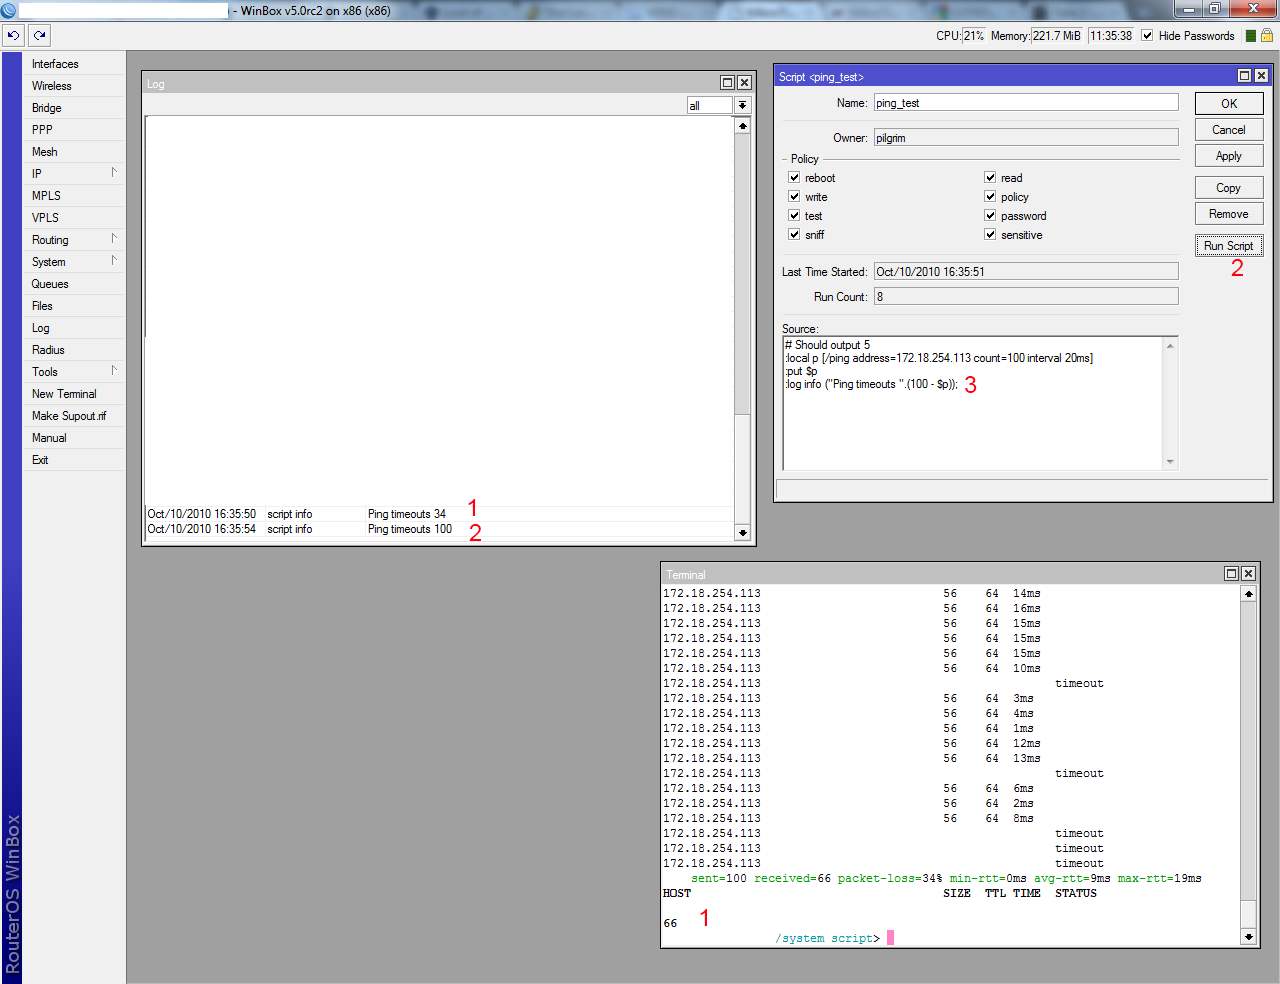Open the log topic filter dropdown
This screenshot has width=1280, height=984.
tap(742, 105)
